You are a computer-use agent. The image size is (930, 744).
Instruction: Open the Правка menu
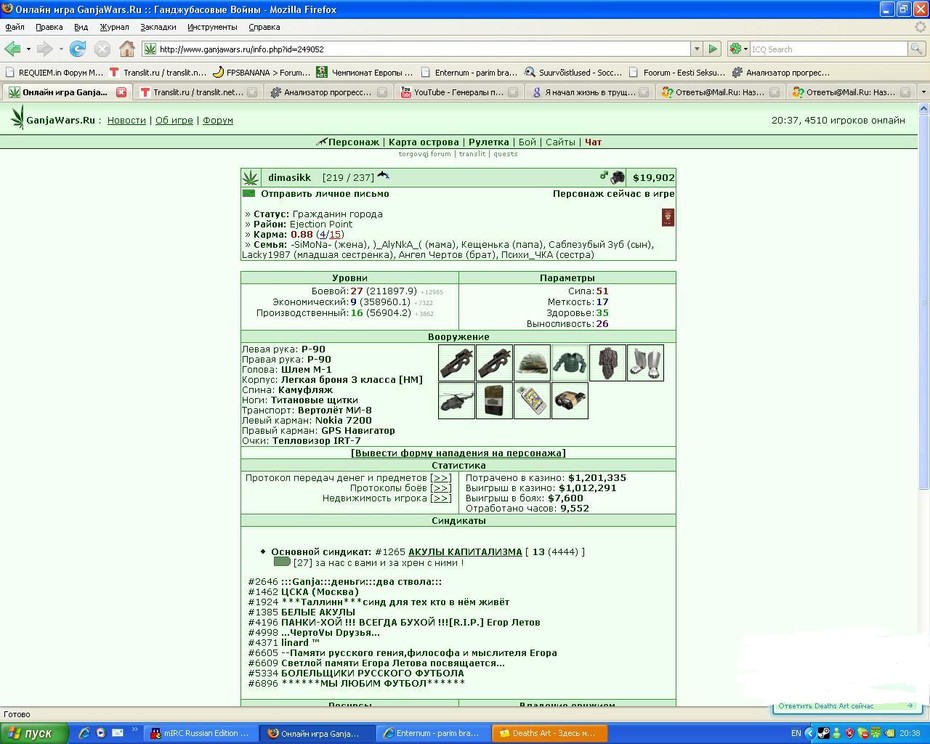point(49,27)
